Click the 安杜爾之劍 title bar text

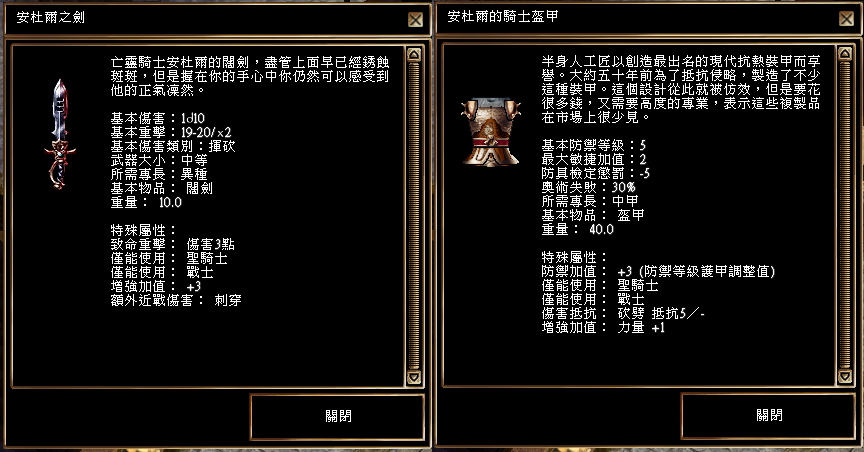coord(51,18)
